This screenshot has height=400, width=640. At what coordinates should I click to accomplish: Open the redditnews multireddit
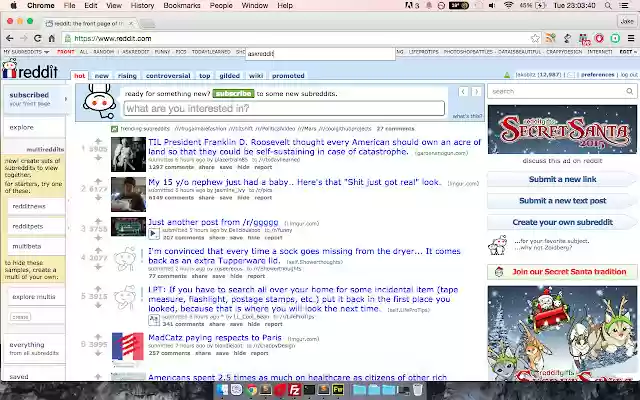(36, 206)
